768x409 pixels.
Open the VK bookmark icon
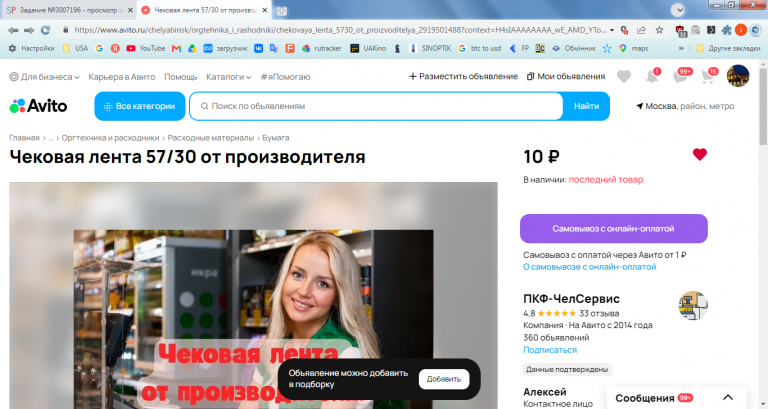tap(258, 48)
